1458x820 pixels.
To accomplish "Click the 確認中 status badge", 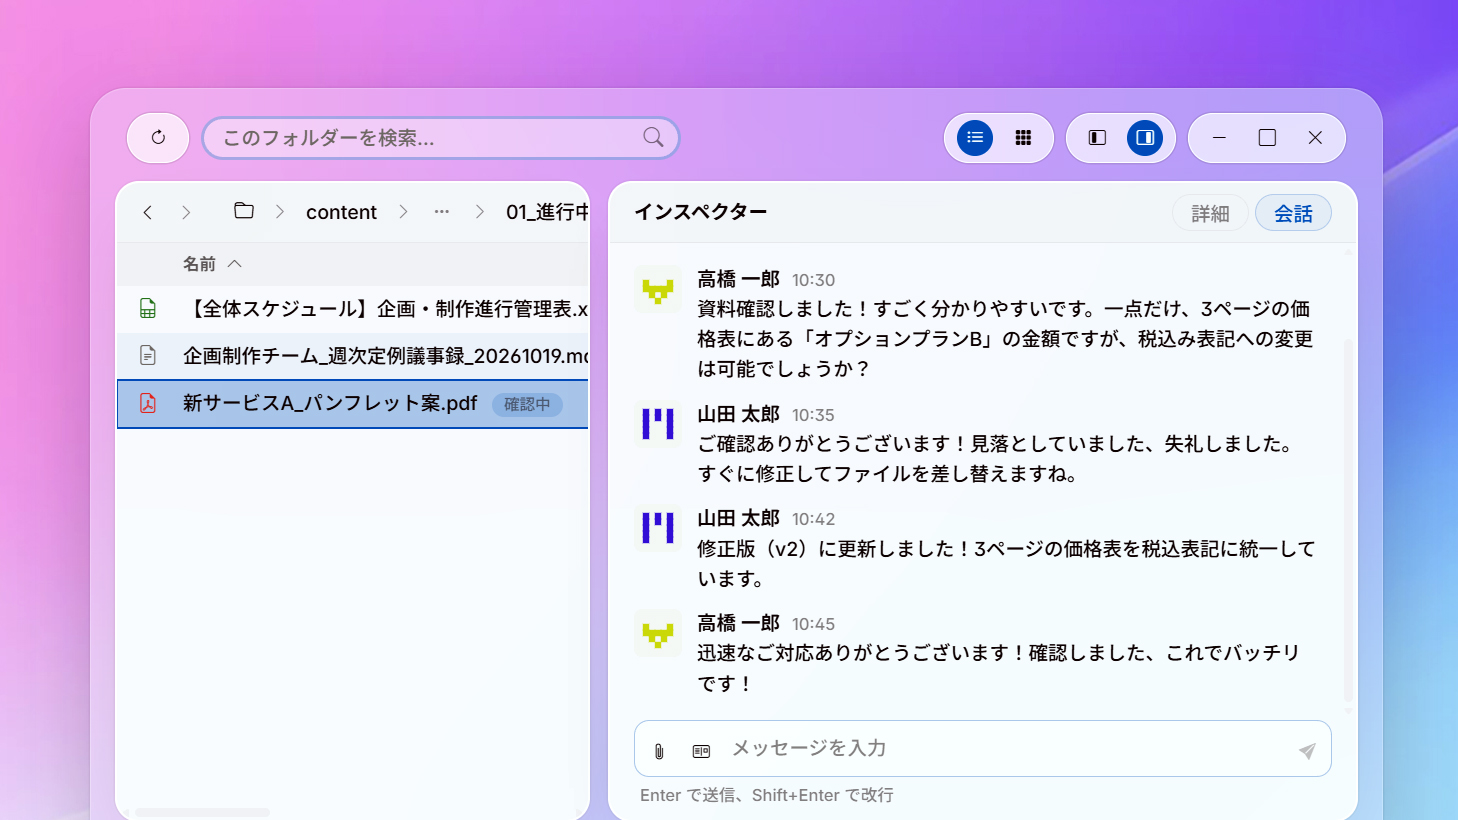I will tap(527, 404).
